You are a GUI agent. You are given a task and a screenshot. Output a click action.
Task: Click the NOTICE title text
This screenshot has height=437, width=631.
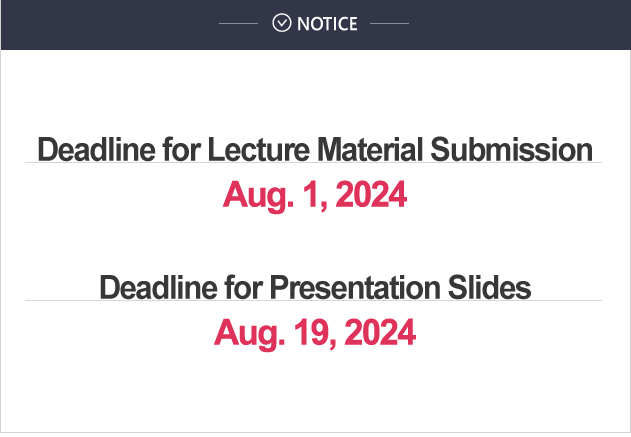tap(327, 24)
